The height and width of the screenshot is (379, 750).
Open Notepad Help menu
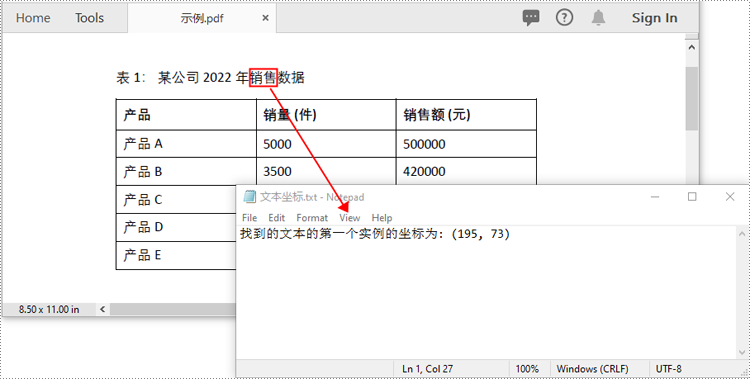click(x=382, y=218)
